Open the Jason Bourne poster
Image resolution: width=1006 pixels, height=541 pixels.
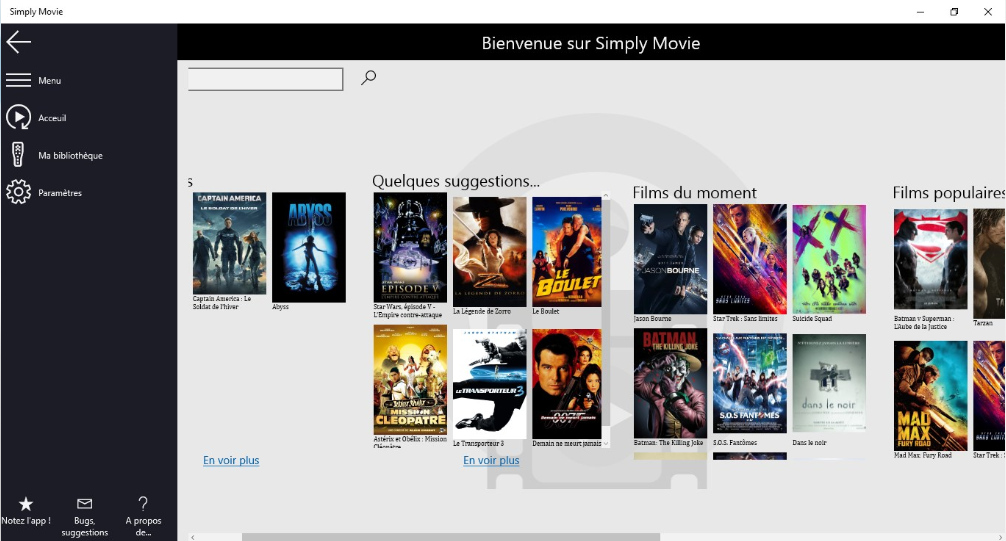670,259
